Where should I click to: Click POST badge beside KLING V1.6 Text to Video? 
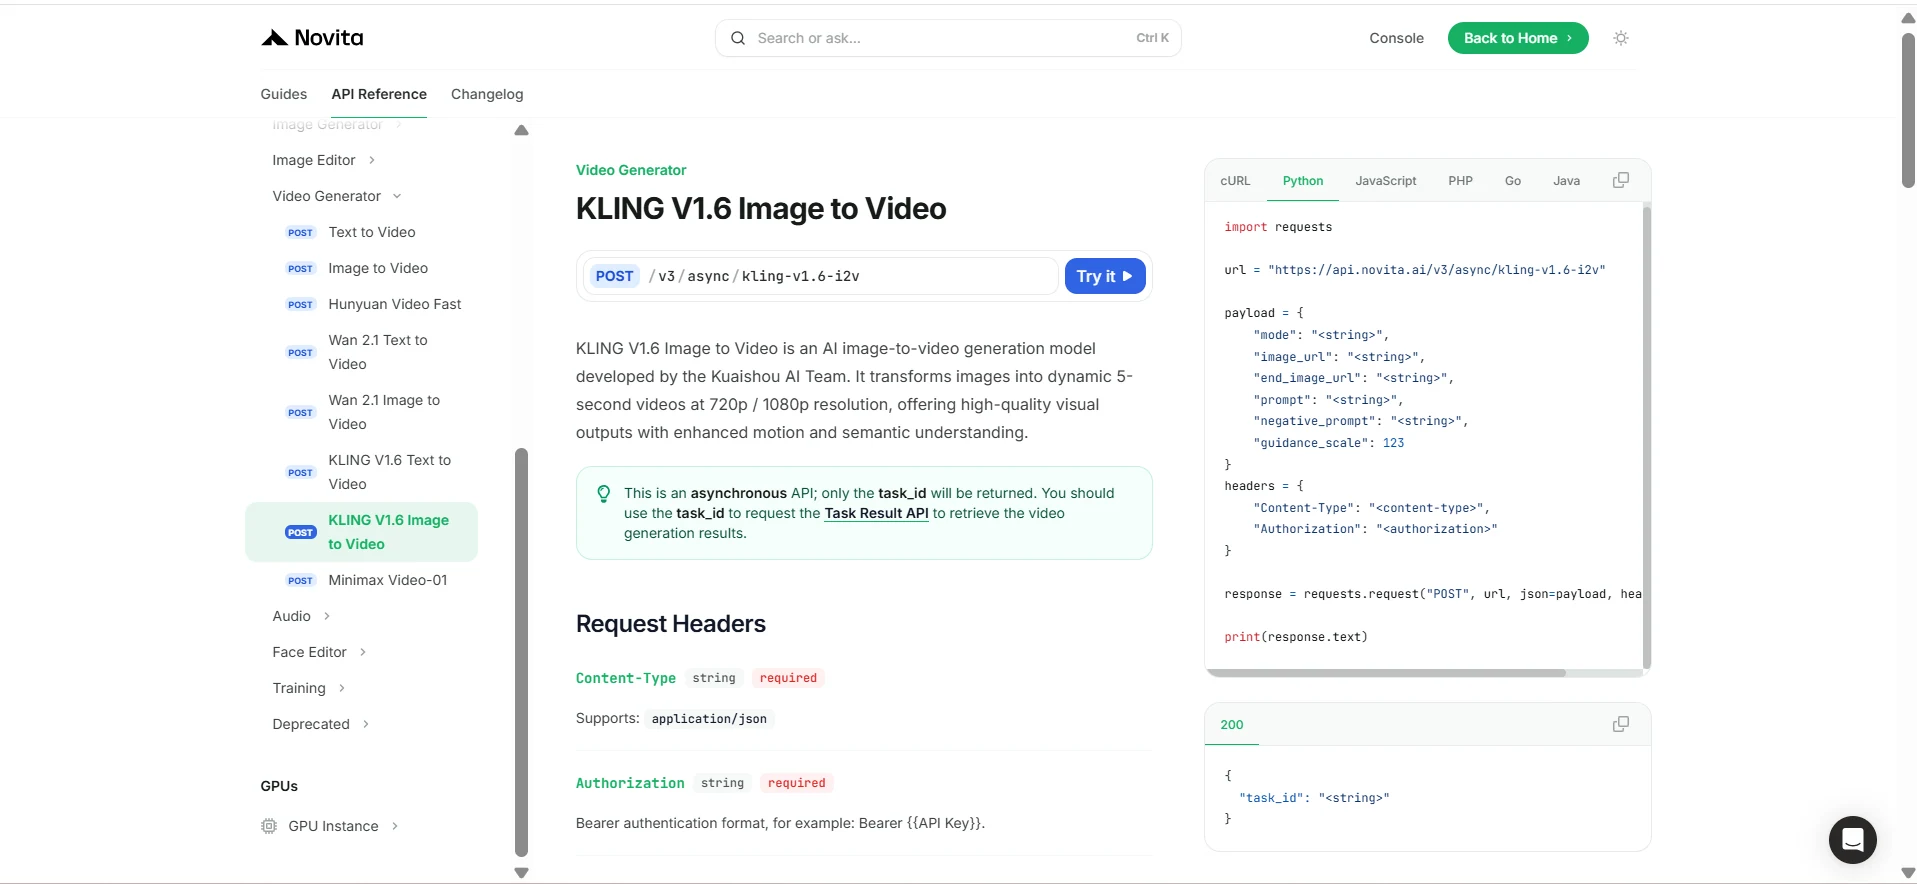point(300,472)
